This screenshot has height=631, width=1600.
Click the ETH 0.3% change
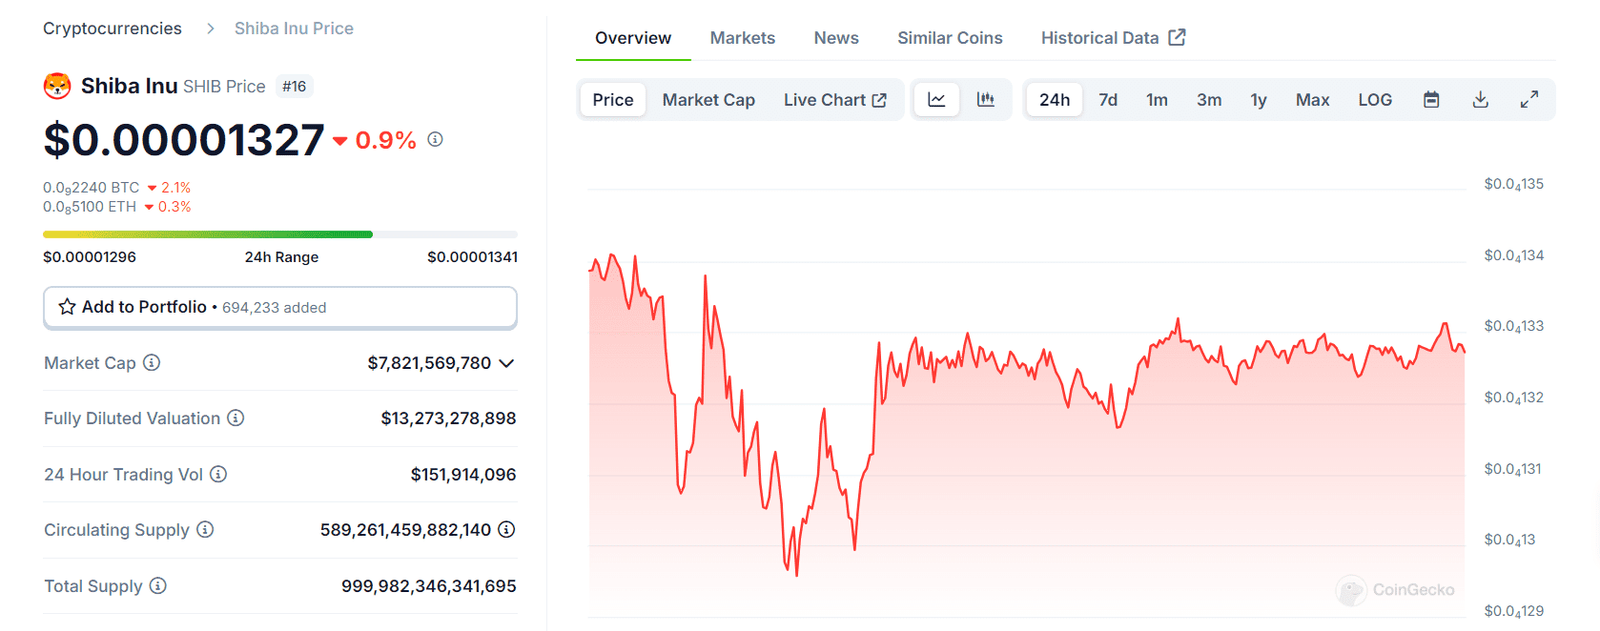coord(168,207)
